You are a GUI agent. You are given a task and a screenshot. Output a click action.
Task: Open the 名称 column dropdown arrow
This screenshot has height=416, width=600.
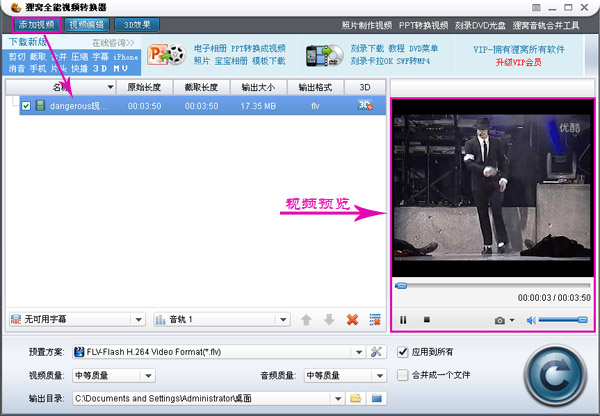click(110, 87)
